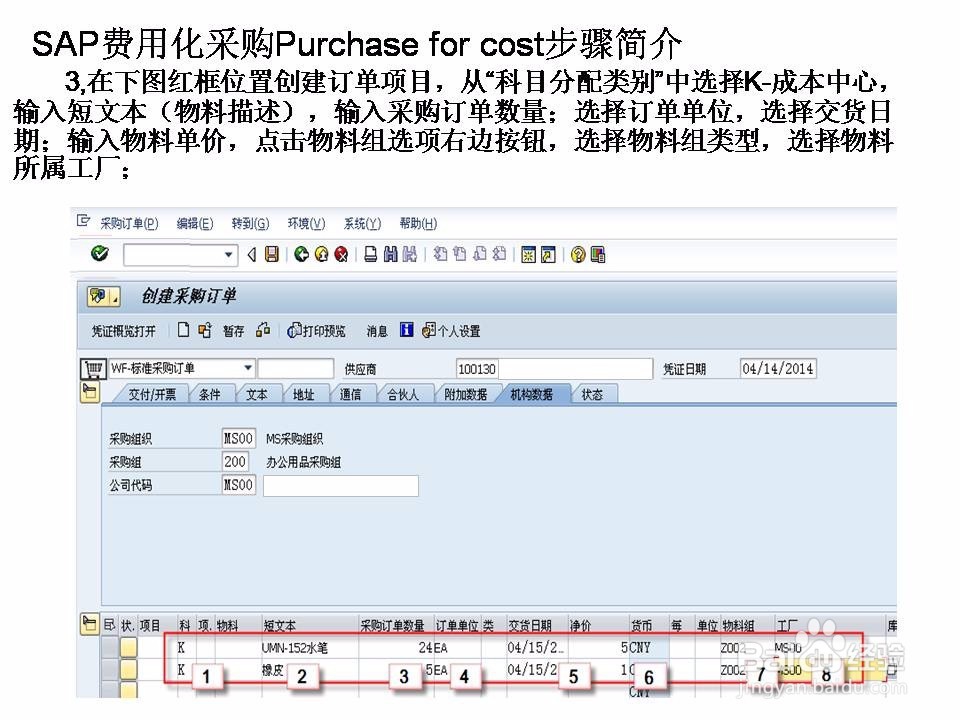Open the command field dropdown arrow
This screenshot has width=960, height=720.
coord(228,255)
